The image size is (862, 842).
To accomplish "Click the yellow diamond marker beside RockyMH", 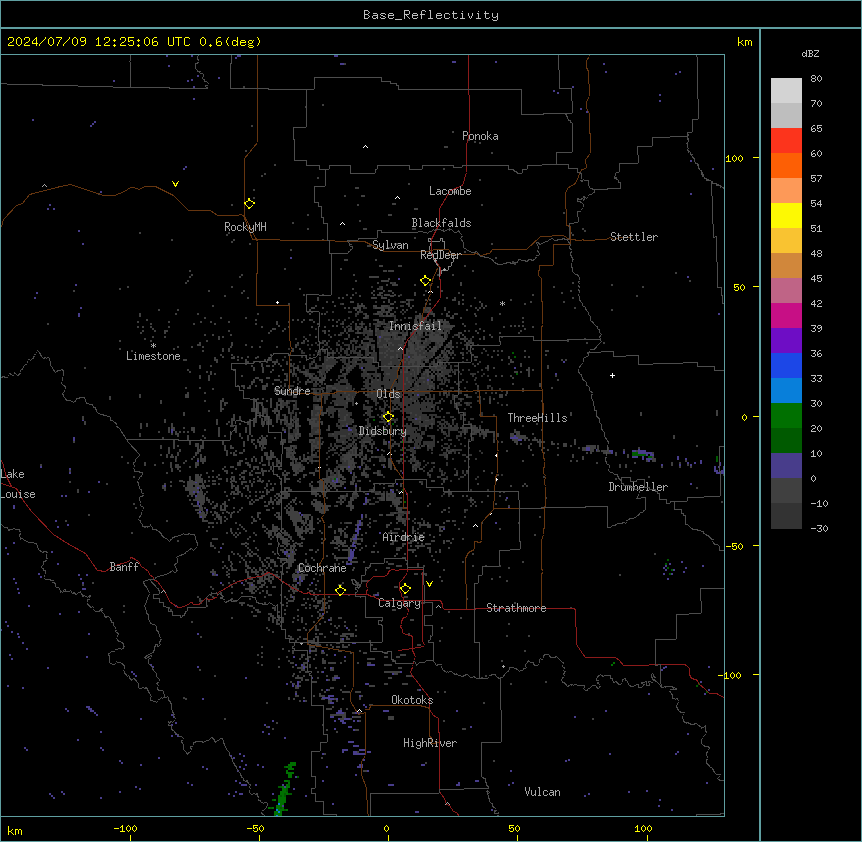I will 250,203.
